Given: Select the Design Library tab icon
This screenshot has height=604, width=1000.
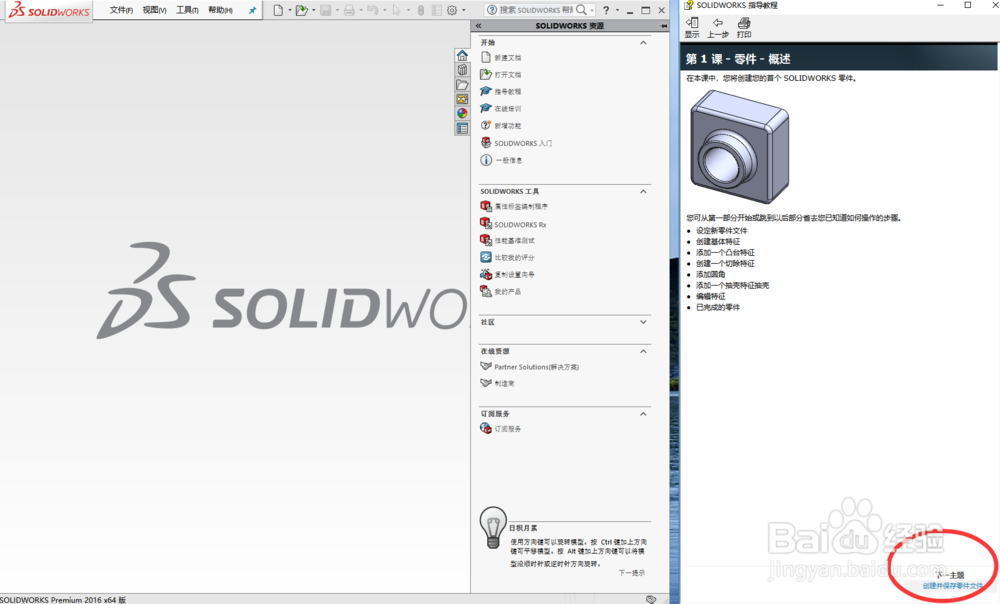Looking at the screenshot, I should (462, 70).
